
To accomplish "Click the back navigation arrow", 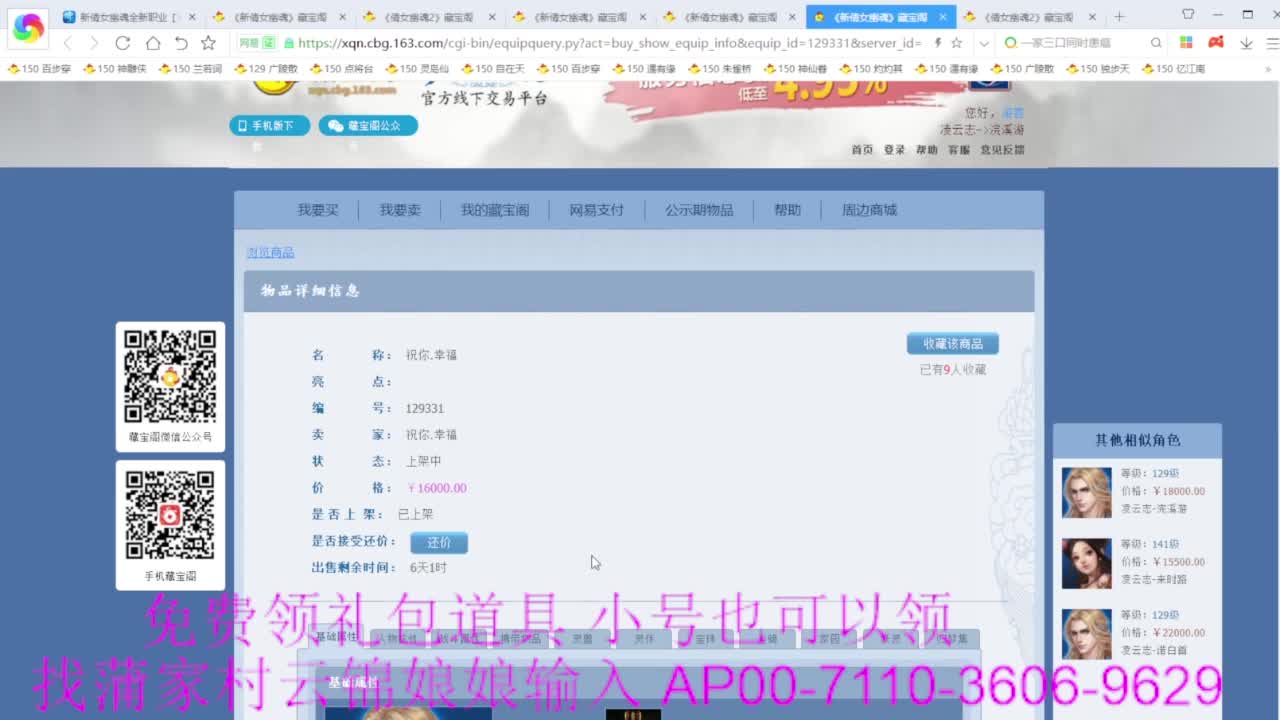I will click(x=67, y=44).
